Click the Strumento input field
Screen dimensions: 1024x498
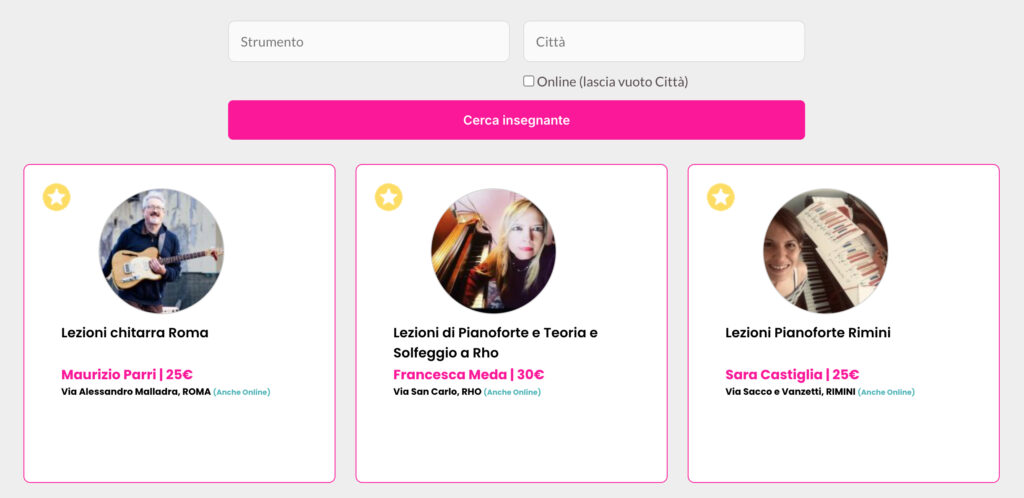[368, 42]
